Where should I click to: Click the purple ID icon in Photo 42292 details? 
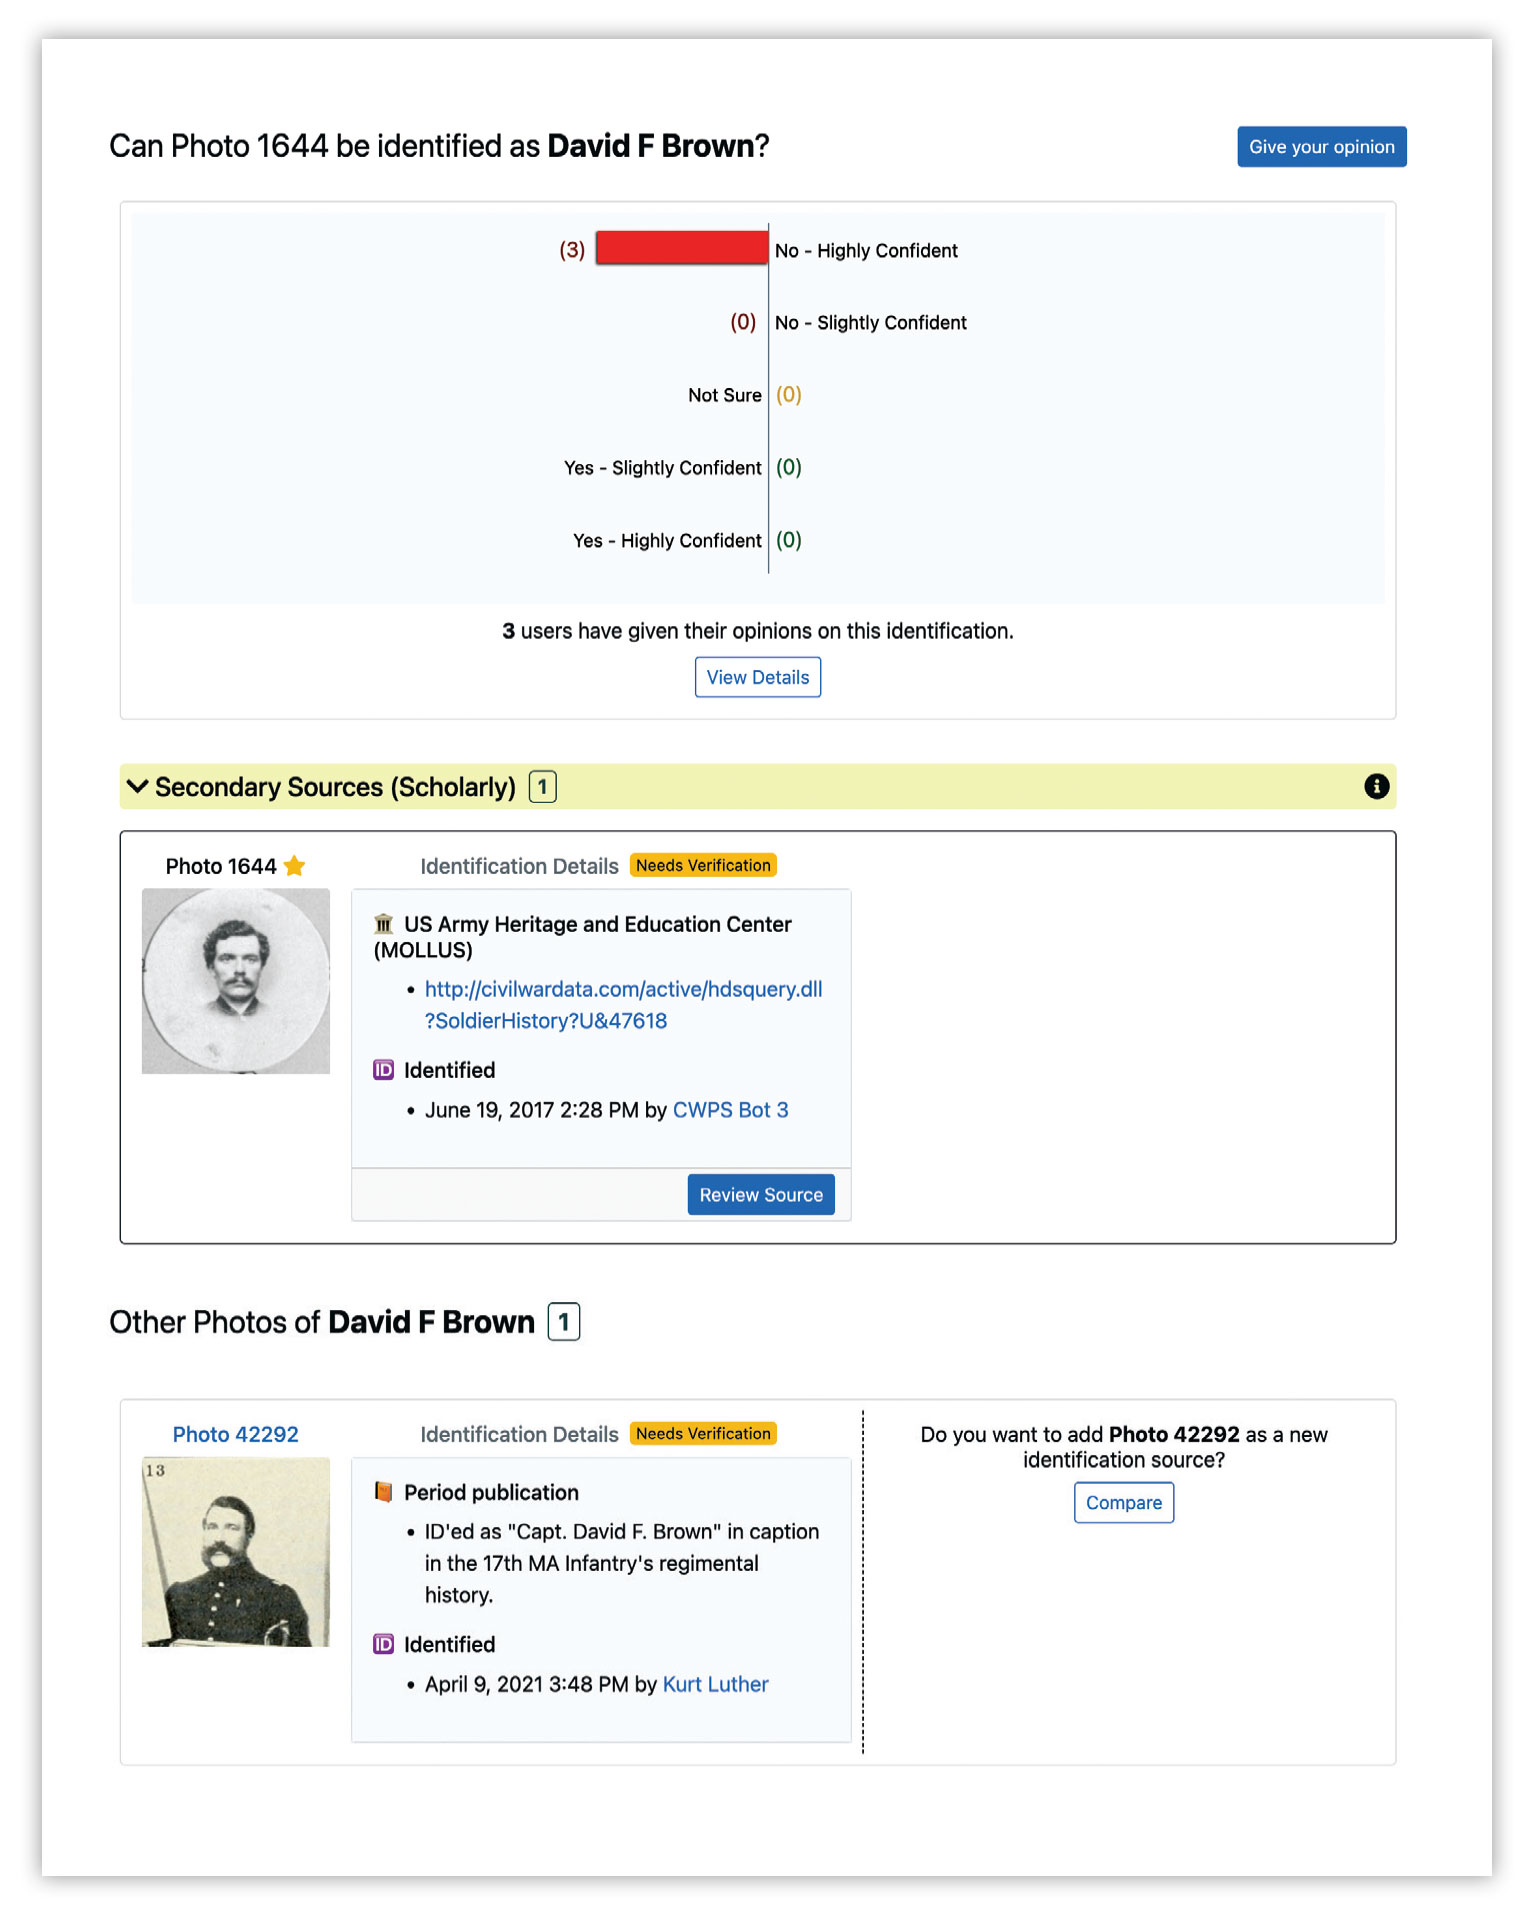[383, 1644]
